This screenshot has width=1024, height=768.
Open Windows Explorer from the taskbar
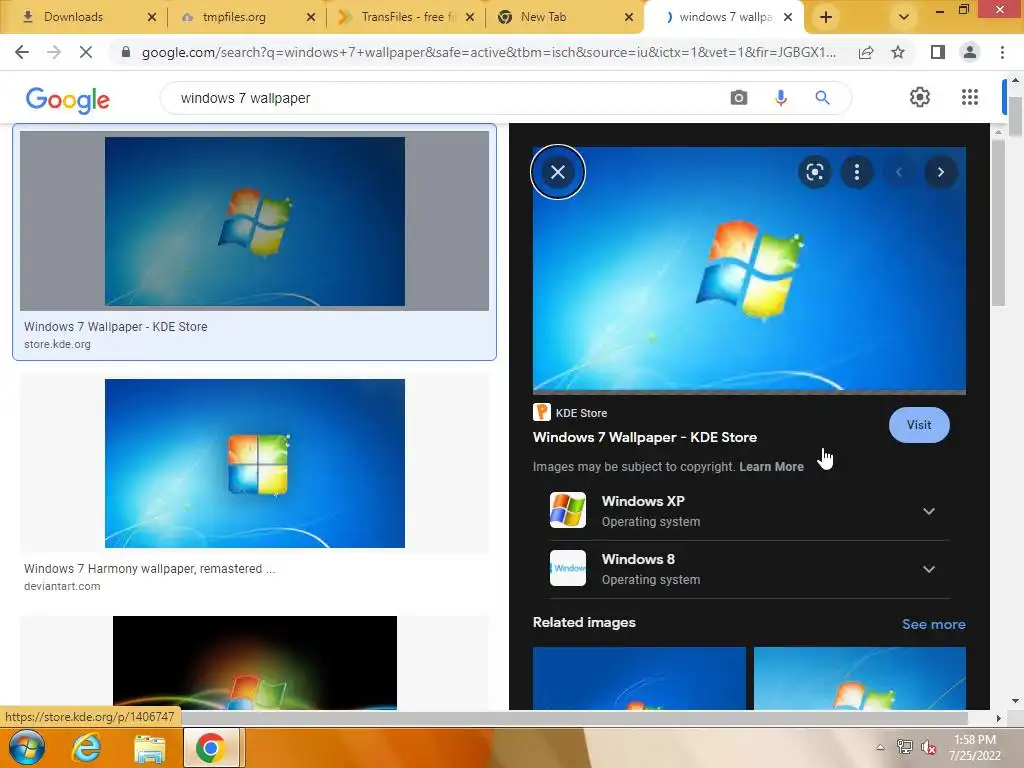[x=150, y=748]
